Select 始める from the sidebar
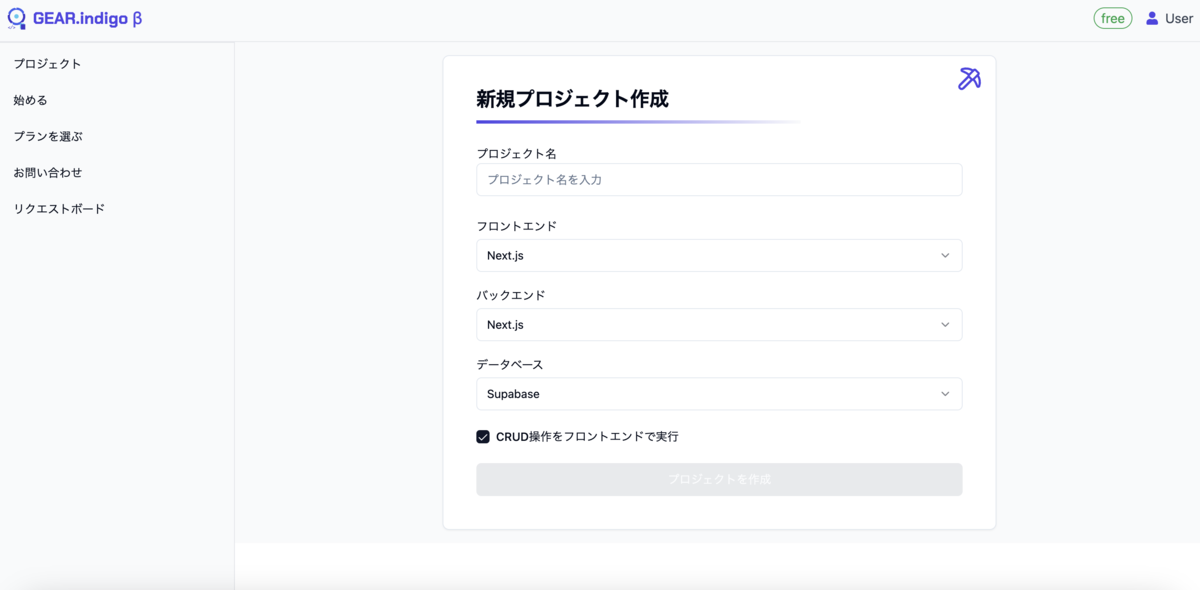 (30, 100)
